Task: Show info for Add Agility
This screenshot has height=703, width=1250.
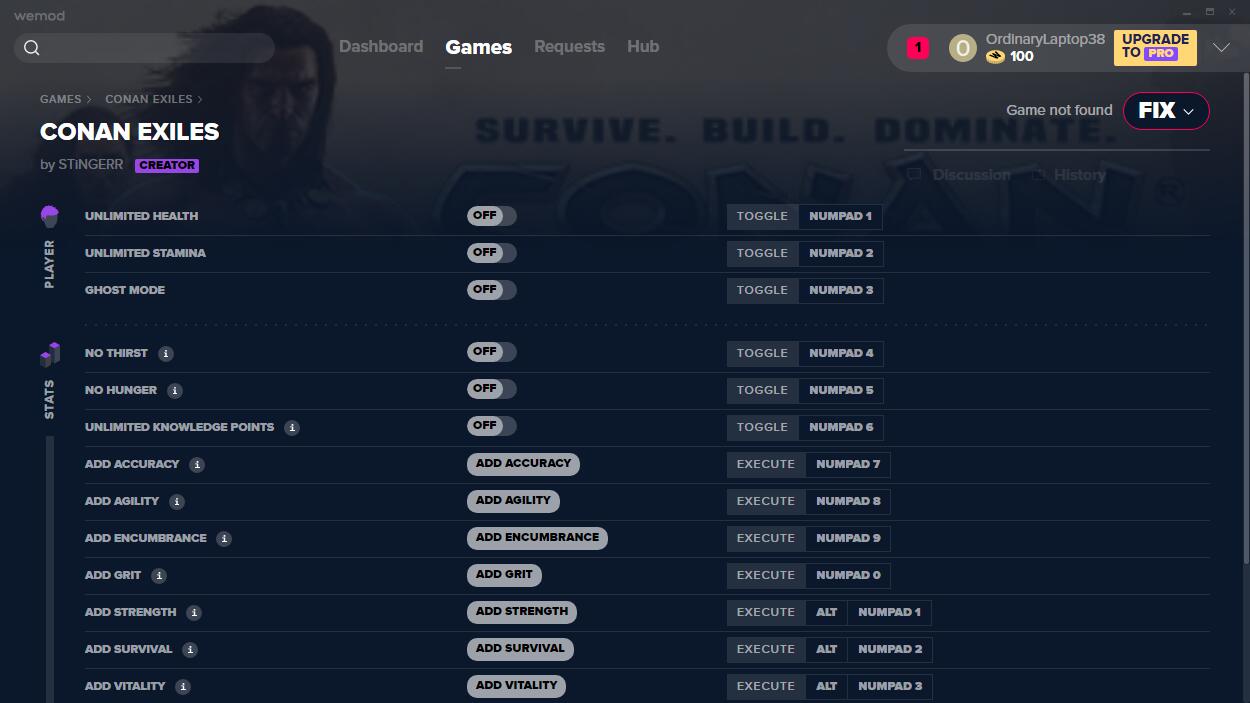Action: (177, 502)
